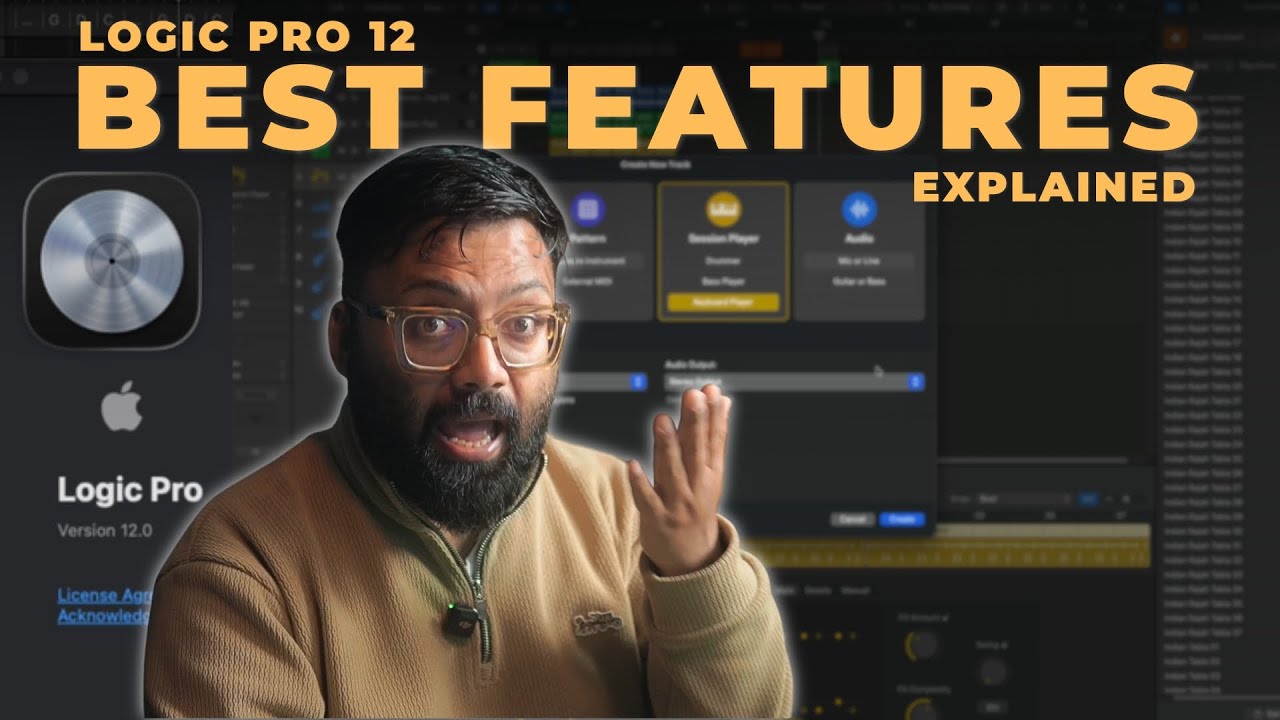Choose the Guitar or Bass option
Image resolution: width=1280 pixels, height=720 pixels.
pos(859,282)
